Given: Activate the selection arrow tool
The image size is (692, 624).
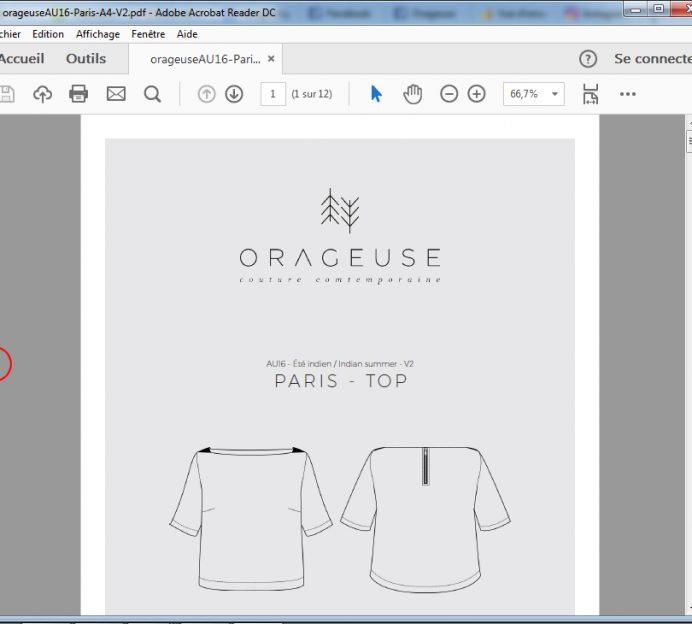Looking at the screenshot, I should pos(376,94).
